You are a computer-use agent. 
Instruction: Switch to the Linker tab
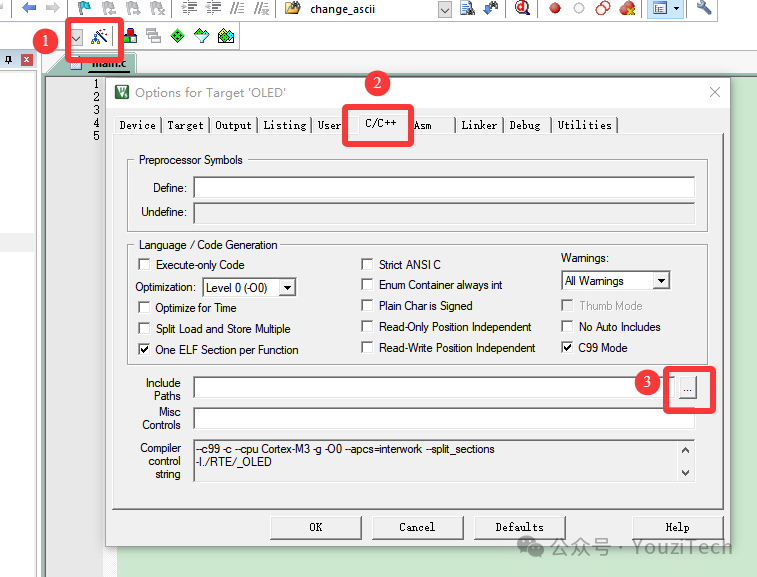[x=479, y=126]
